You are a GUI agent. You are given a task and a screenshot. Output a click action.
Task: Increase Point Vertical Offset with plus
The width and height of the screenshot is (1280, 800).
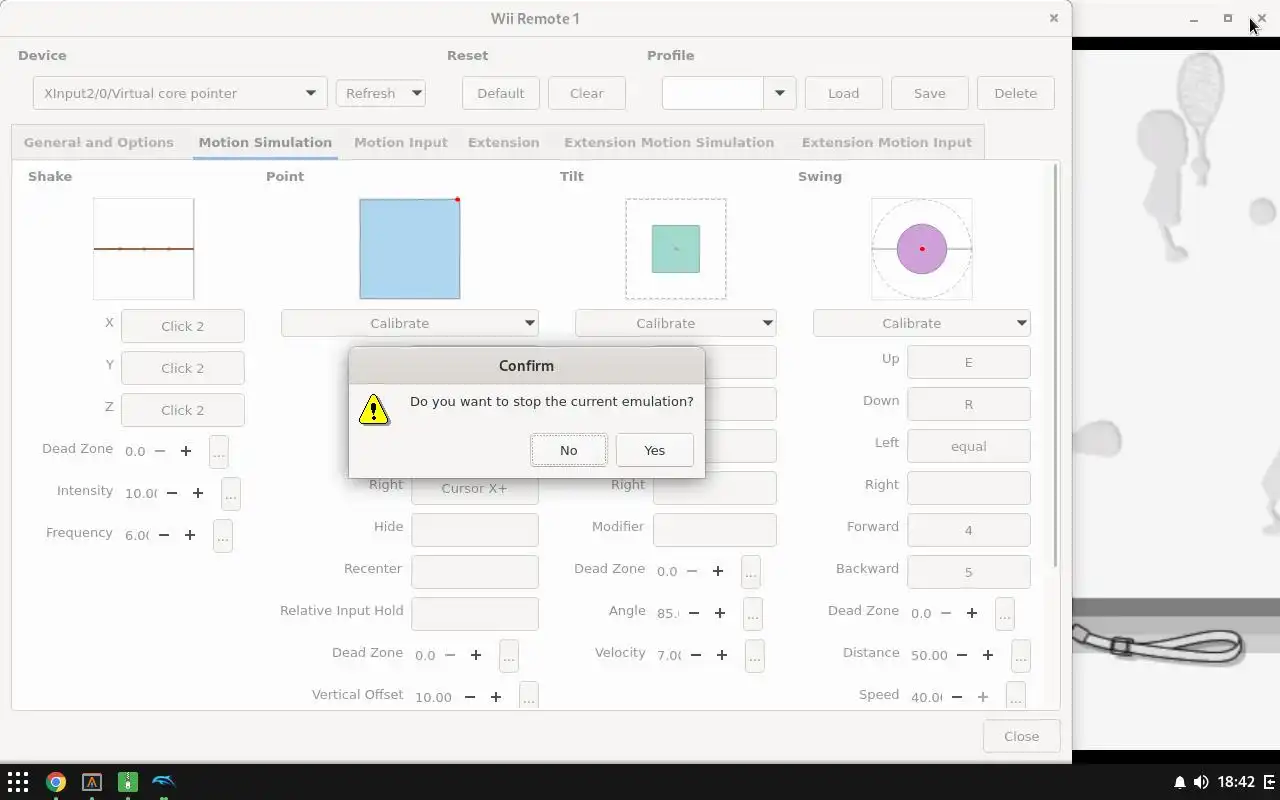pyautogui.click(x=496, y=697)
